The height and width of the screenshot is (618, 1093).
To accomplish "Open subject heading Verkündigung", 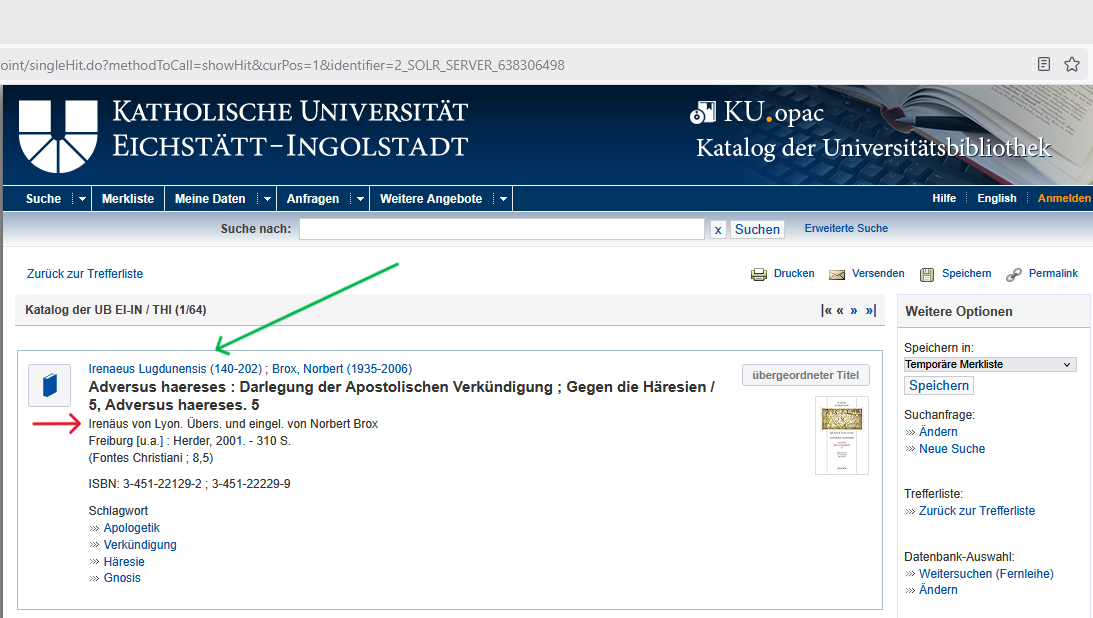I will coord(140,545).
